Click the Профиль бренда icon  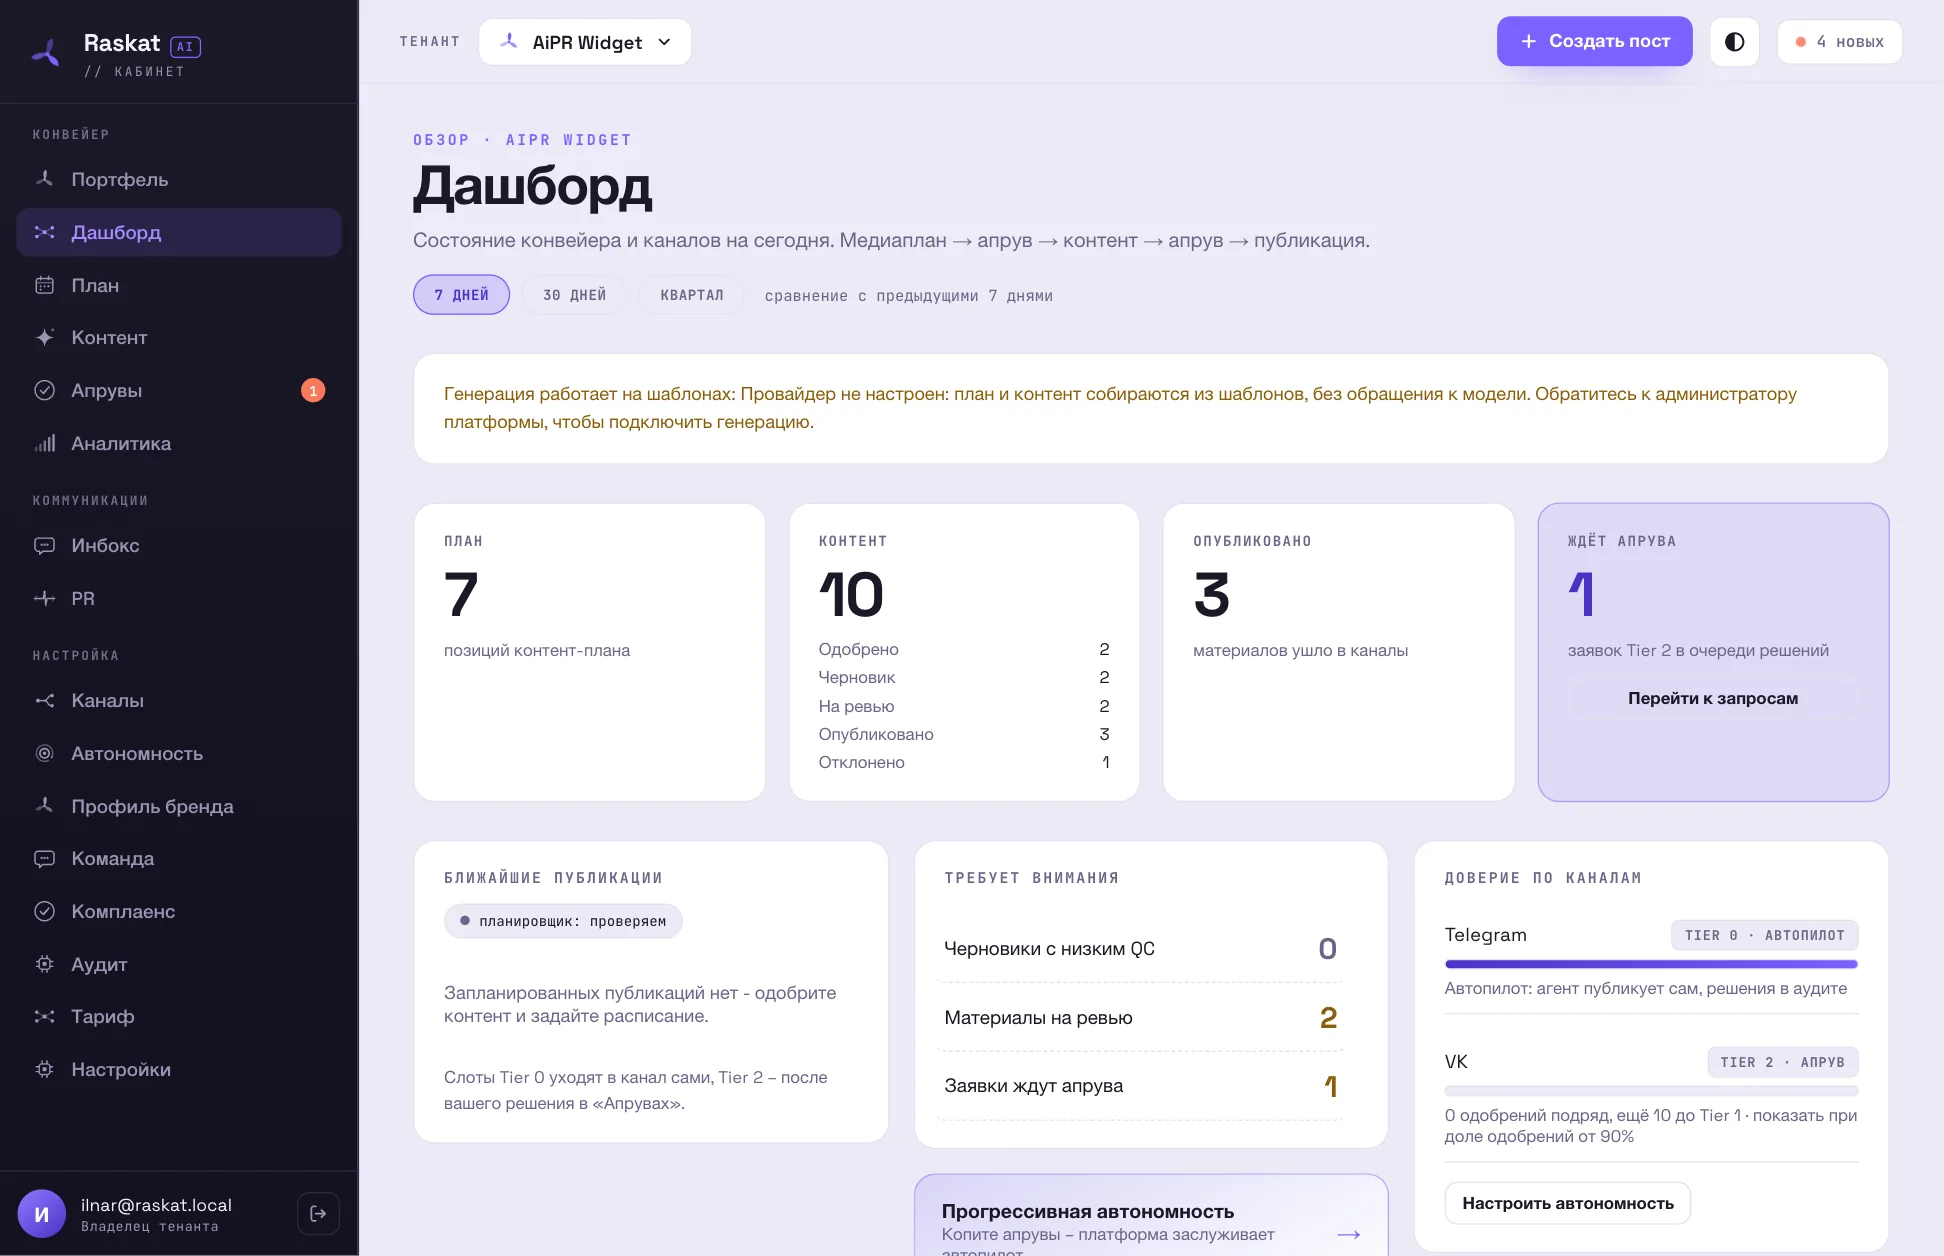coord(44,806)
